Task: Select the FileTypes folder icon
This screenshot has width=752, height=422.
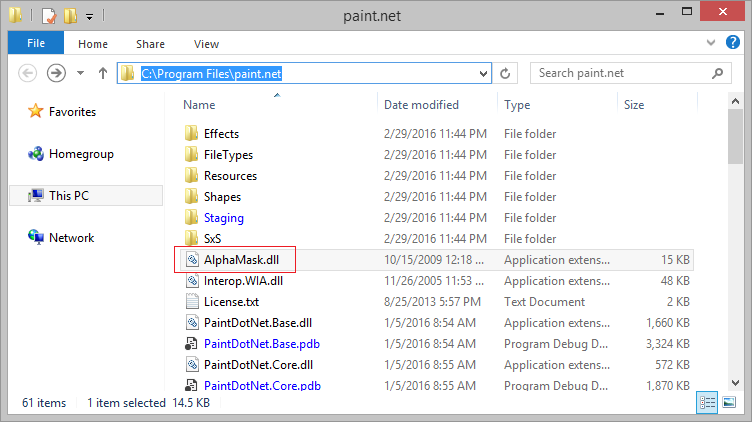Action: [191, 154]
